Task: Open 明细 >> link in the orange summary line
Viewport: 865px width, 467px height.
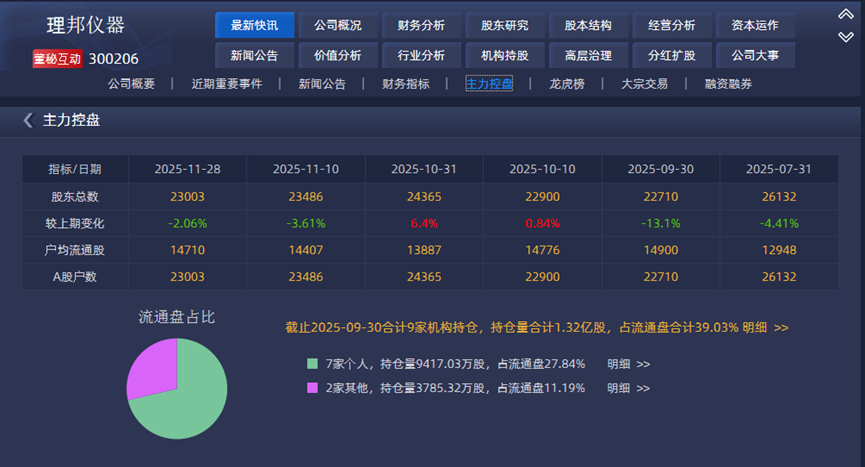Action: pyautogui.click(x=765, y=328)
